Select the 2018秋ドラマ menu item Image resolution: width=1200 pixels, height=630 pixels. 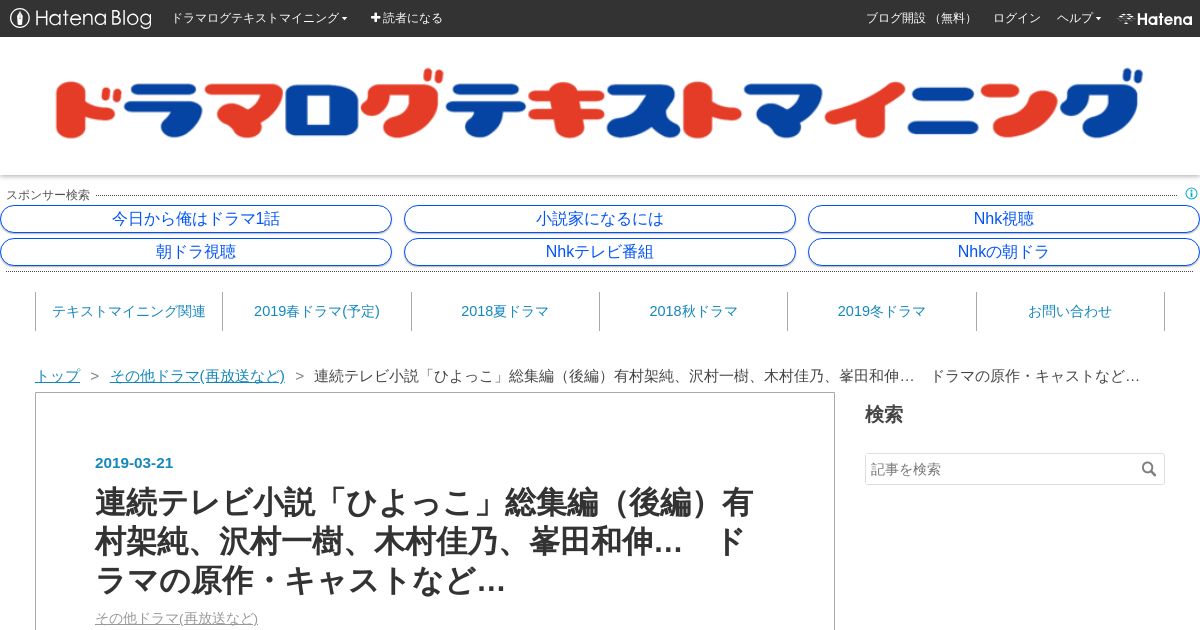693,311
